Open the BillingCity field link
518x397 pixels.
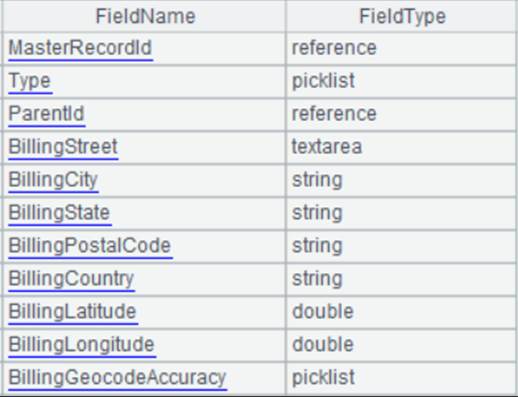point(53,180)
